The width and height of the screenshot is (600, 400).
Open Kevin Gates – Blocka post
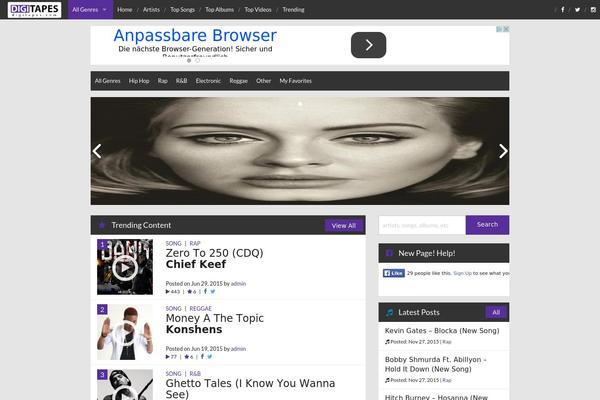pyautogui.click(x=442, y=331)
